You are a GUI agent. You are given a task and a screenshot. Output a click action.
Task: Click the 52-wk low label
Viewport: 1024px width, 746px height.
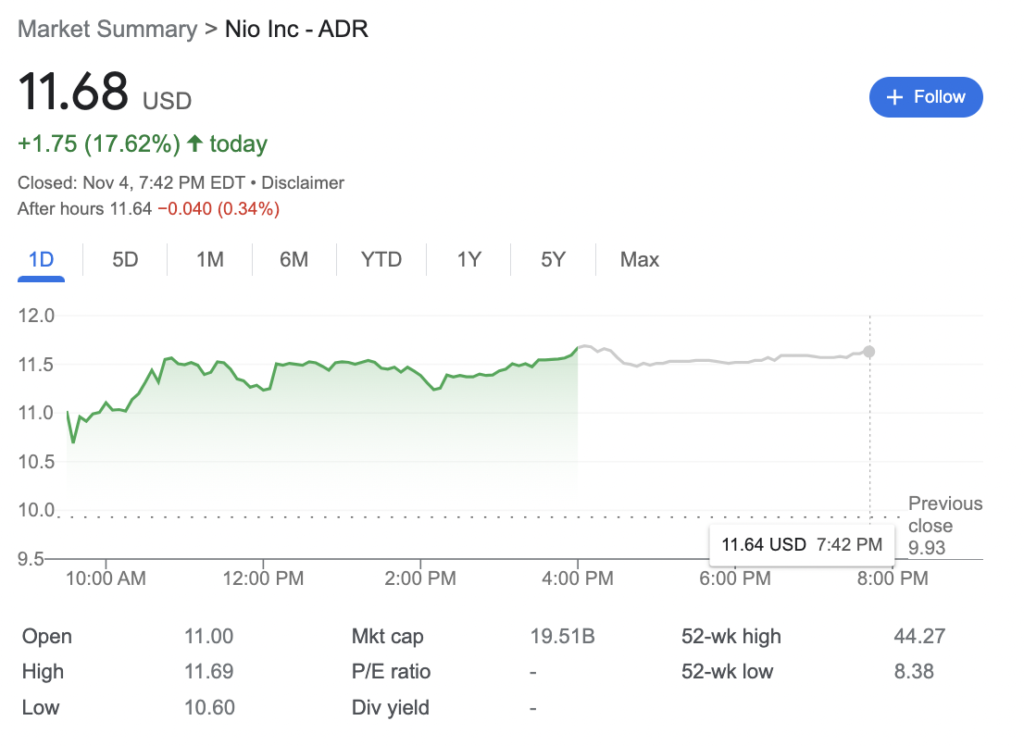click(728, 672)
